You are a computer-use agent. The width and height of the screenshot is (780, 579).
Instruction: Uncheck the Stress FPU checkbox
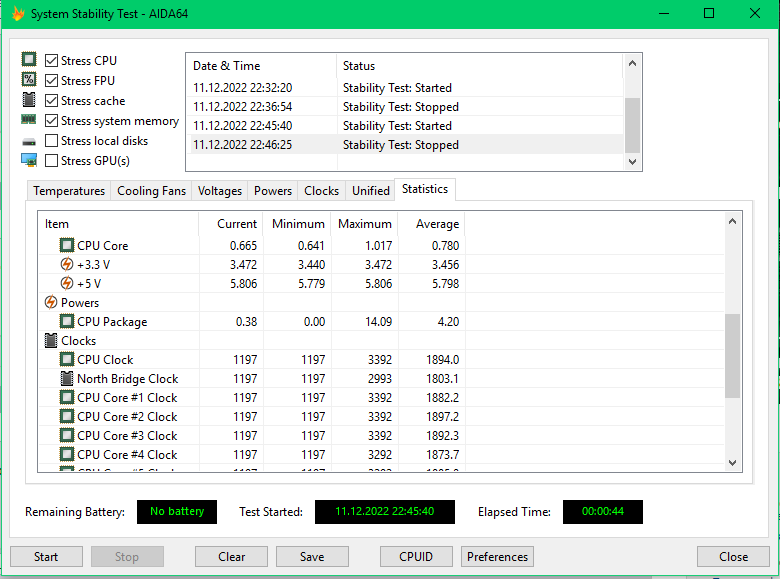point(51,81)
